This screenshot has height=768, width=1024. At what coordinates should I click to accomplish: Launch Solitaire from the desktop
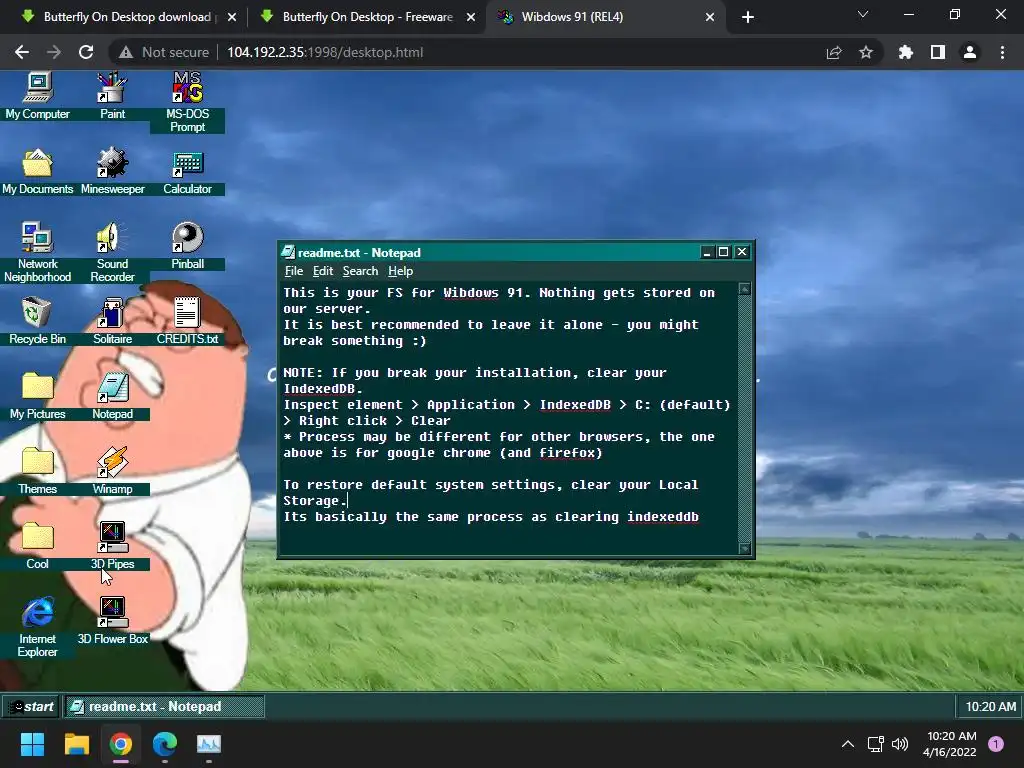click(112, 321)
